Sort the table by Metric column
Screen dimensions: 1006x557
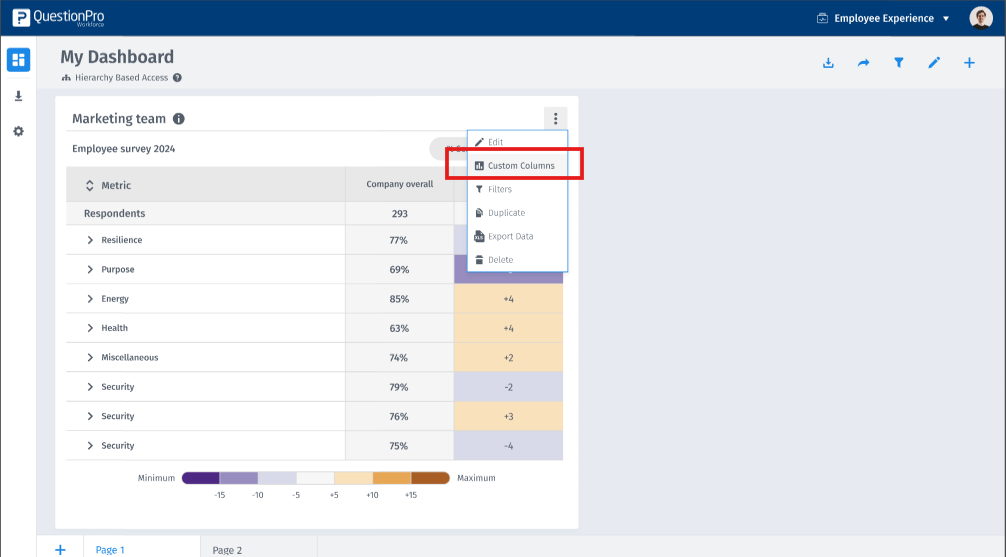coord(89,185)
